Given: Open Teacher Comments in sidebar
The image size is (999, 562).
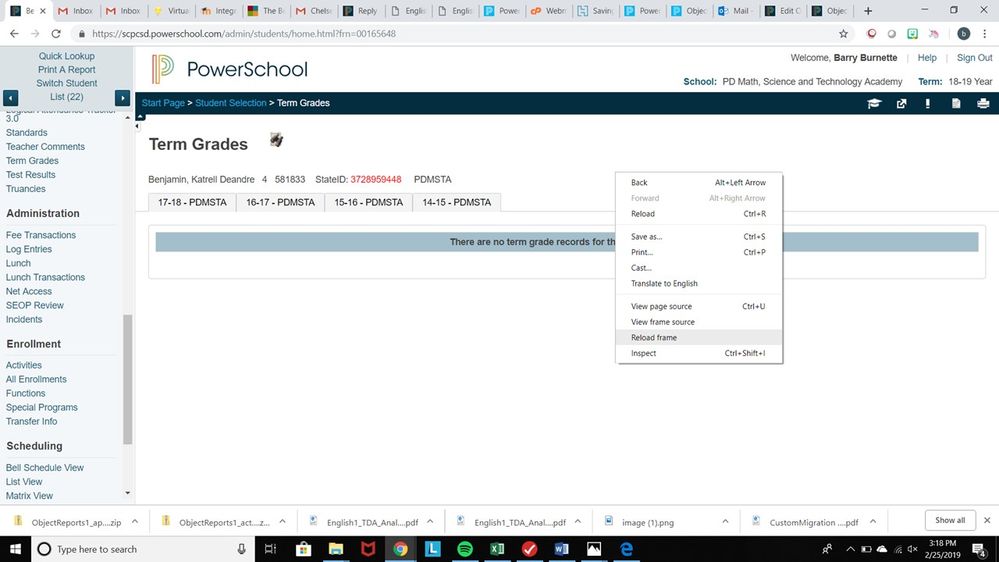Looking at the screenshot, I should pyautogui.click(x=45, y=147).
